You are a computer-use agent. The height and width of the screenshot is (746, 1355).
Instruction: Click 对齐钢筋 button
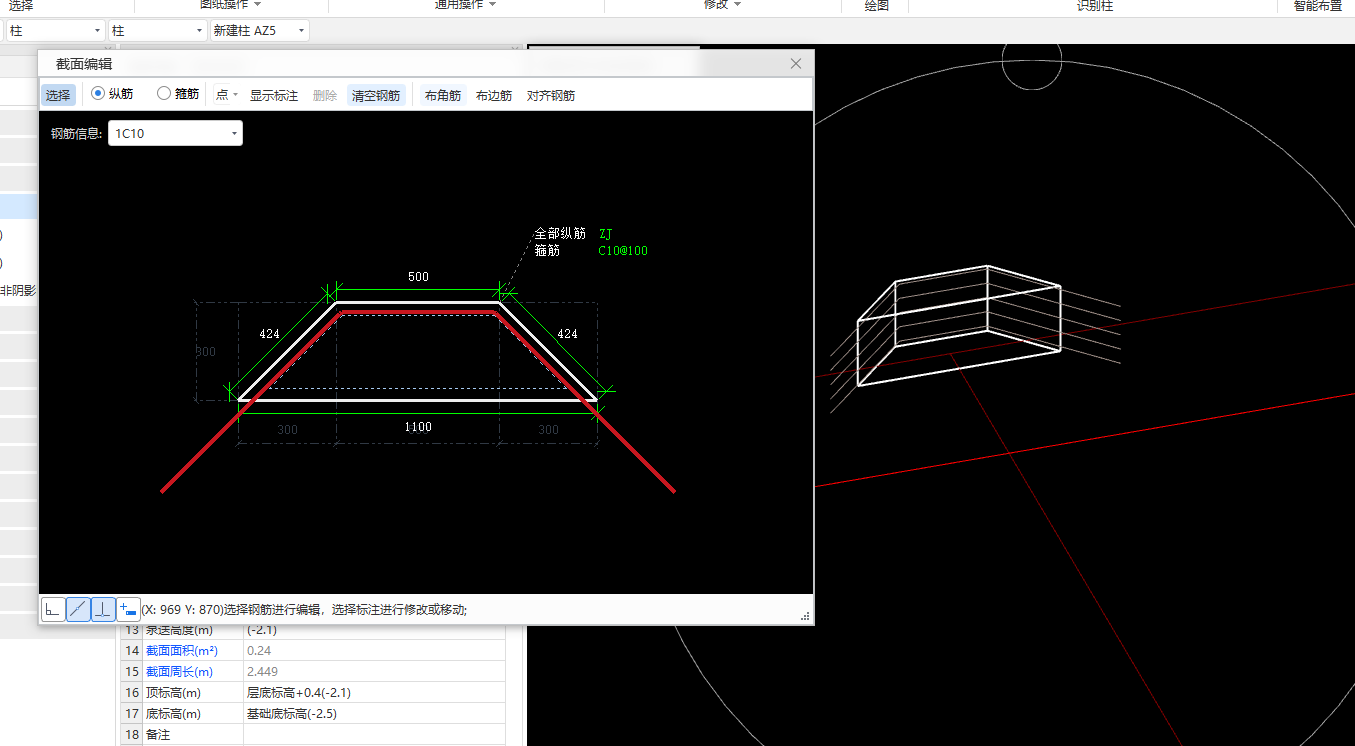551,95
